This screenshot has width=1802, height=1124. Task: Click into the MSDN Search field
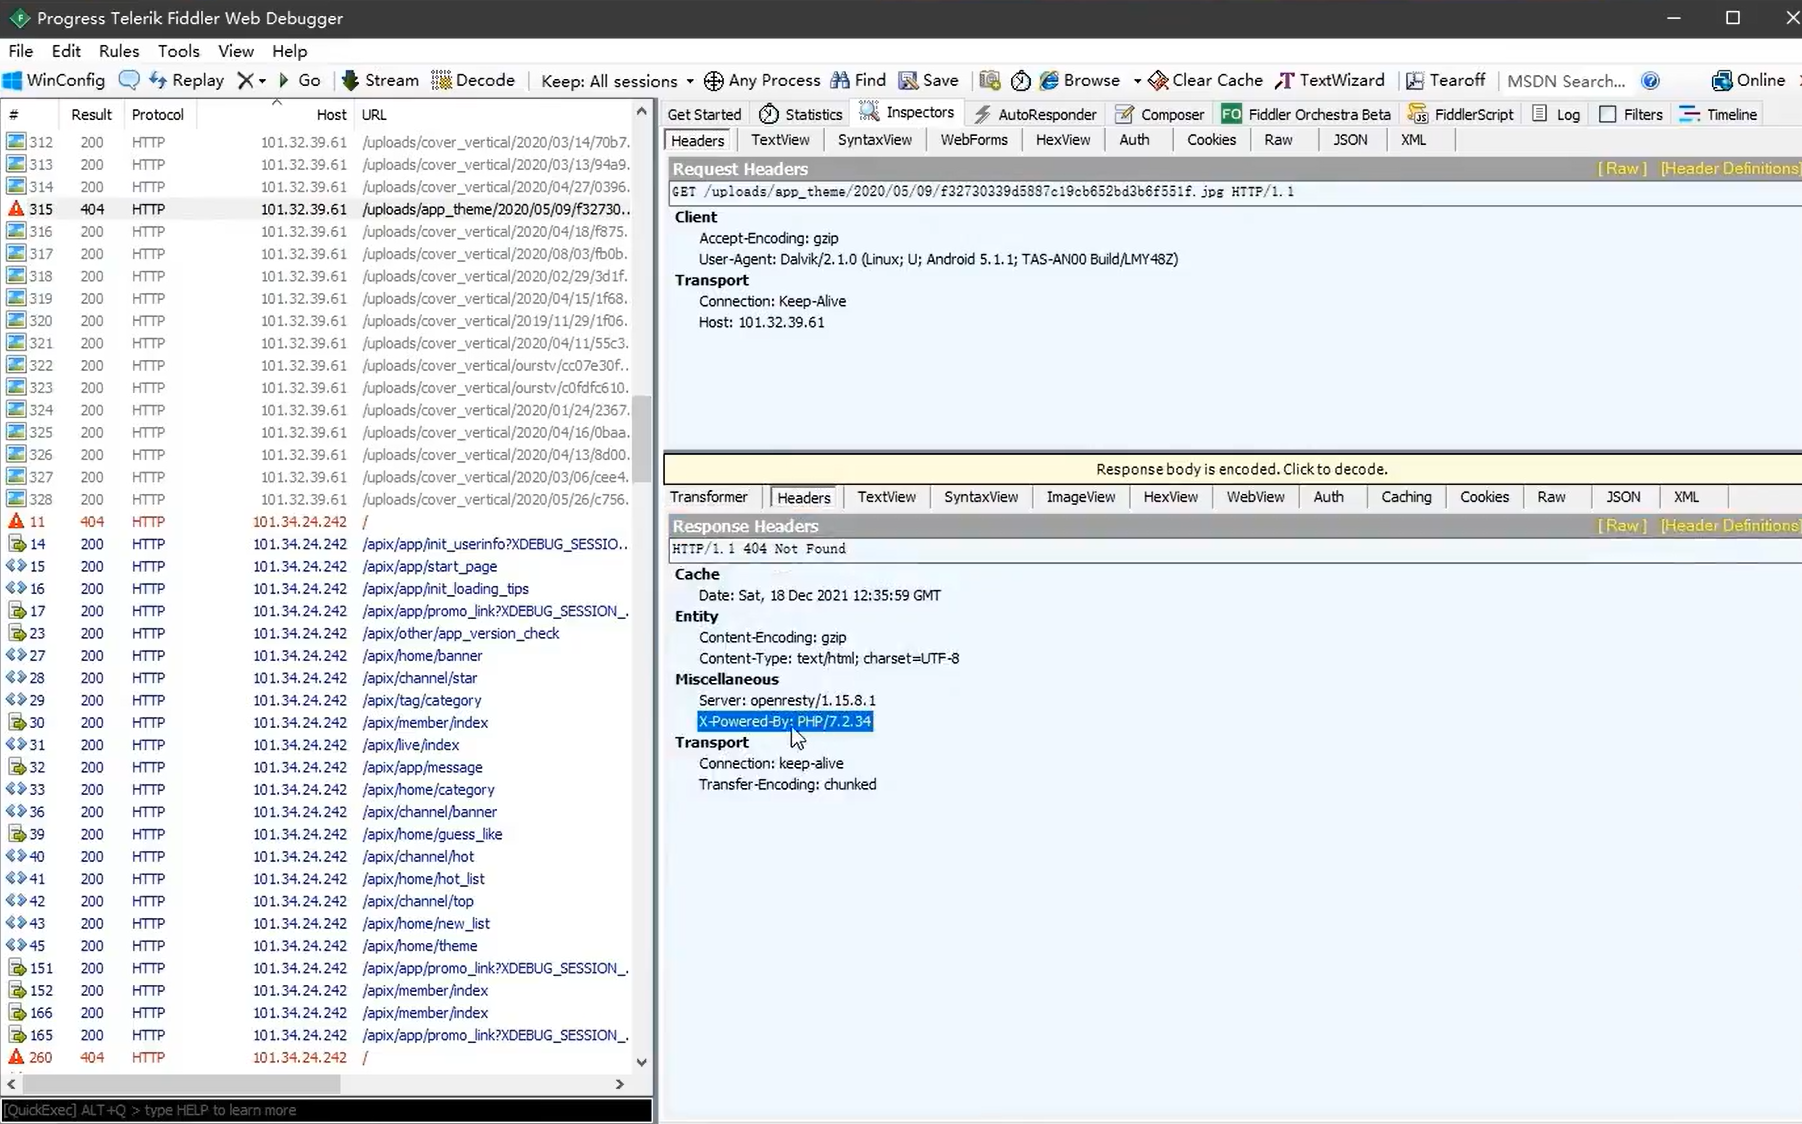[1566, 81]
